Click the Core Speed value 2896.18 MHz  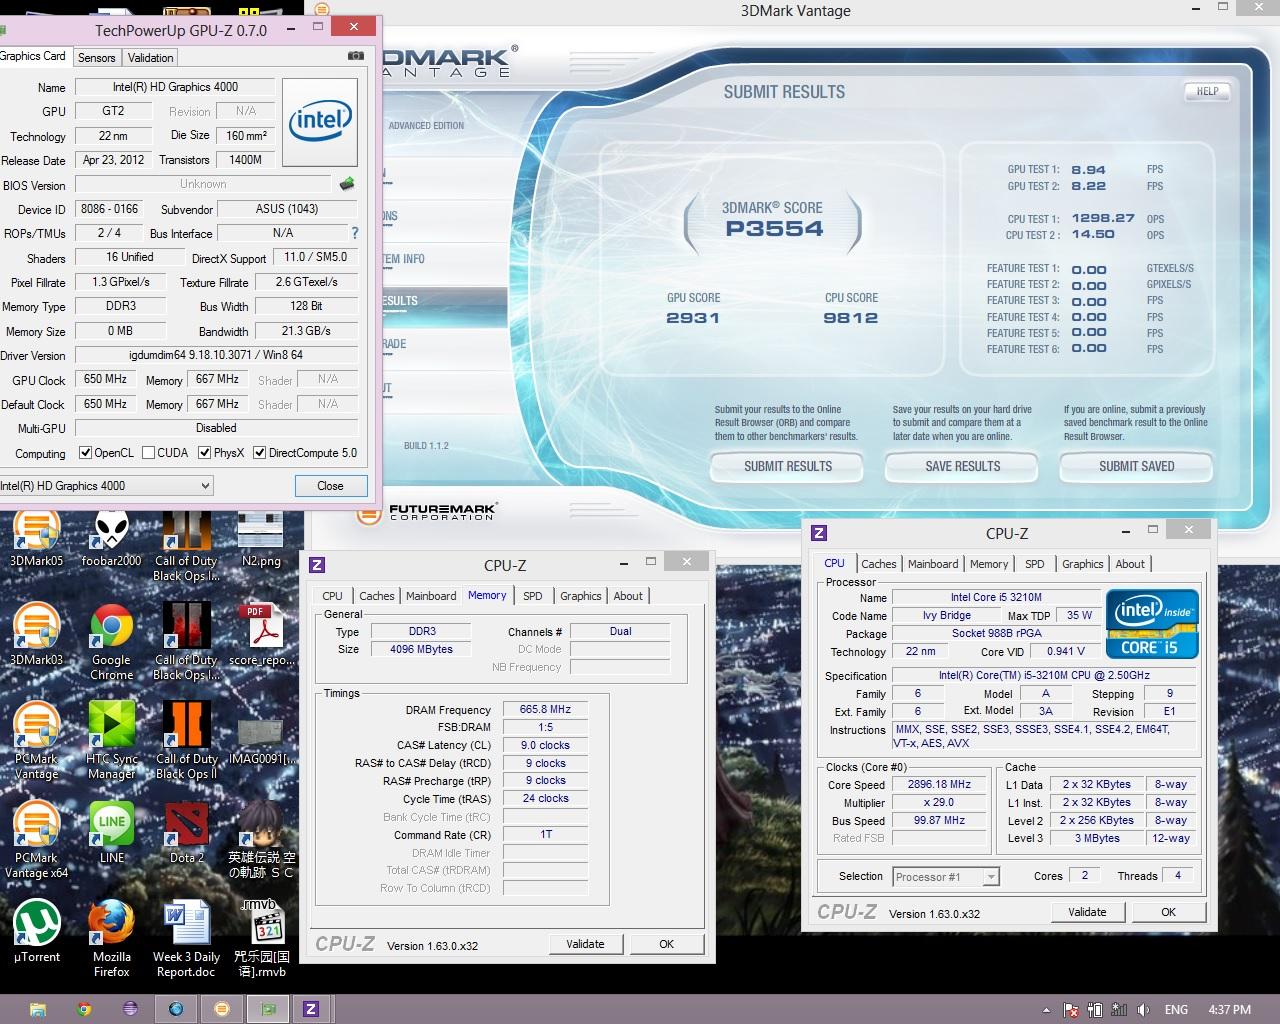(x=939, y=785)
